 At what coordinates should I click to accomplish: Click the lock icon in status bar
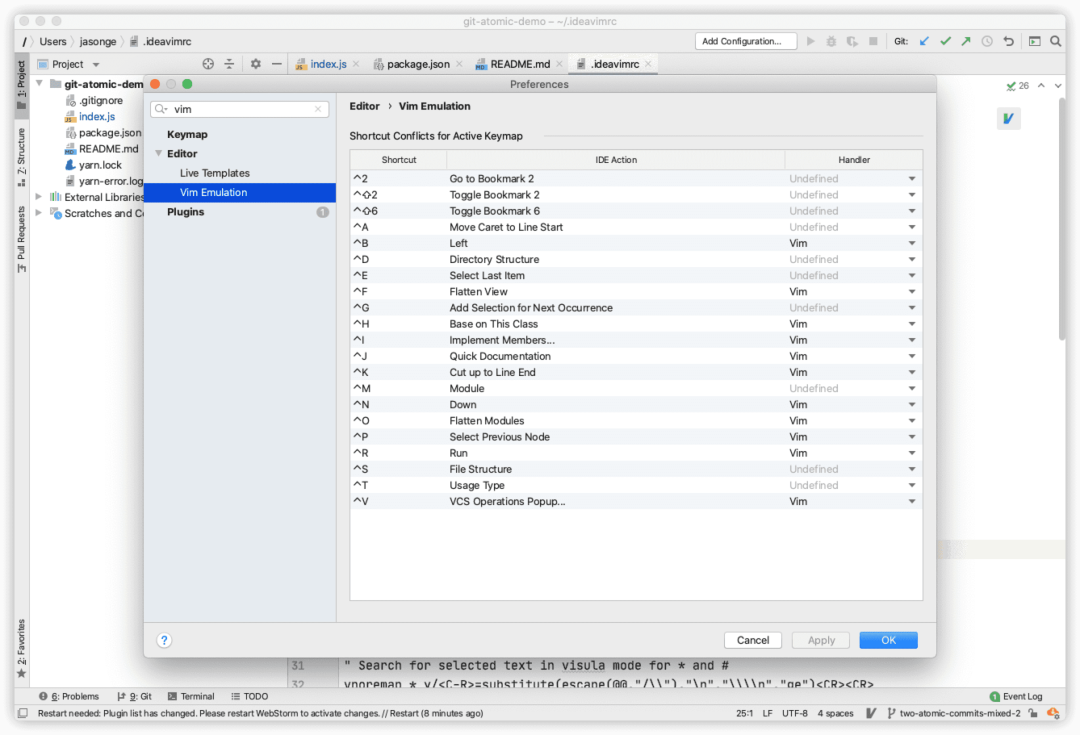tap(1033, 713)
